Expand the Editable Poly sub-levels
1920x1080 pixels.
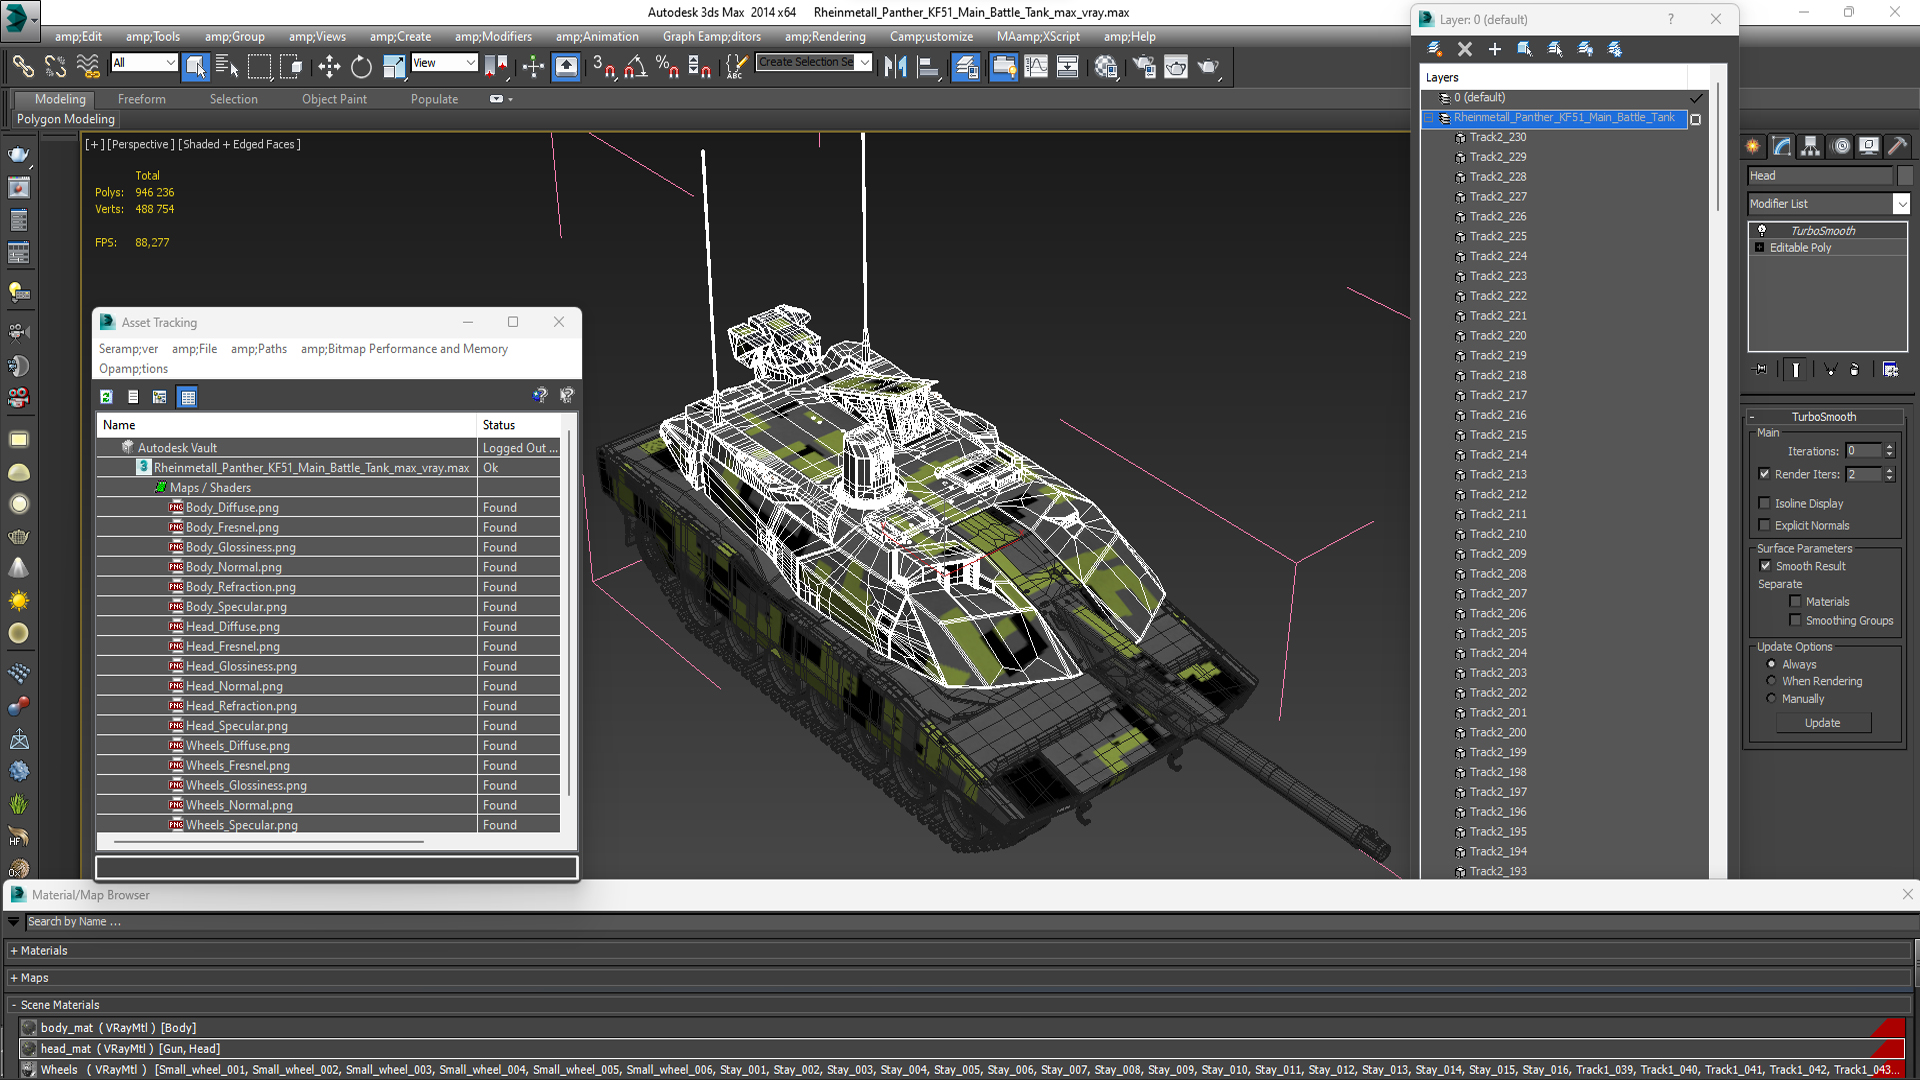[x=1759, y=247]
